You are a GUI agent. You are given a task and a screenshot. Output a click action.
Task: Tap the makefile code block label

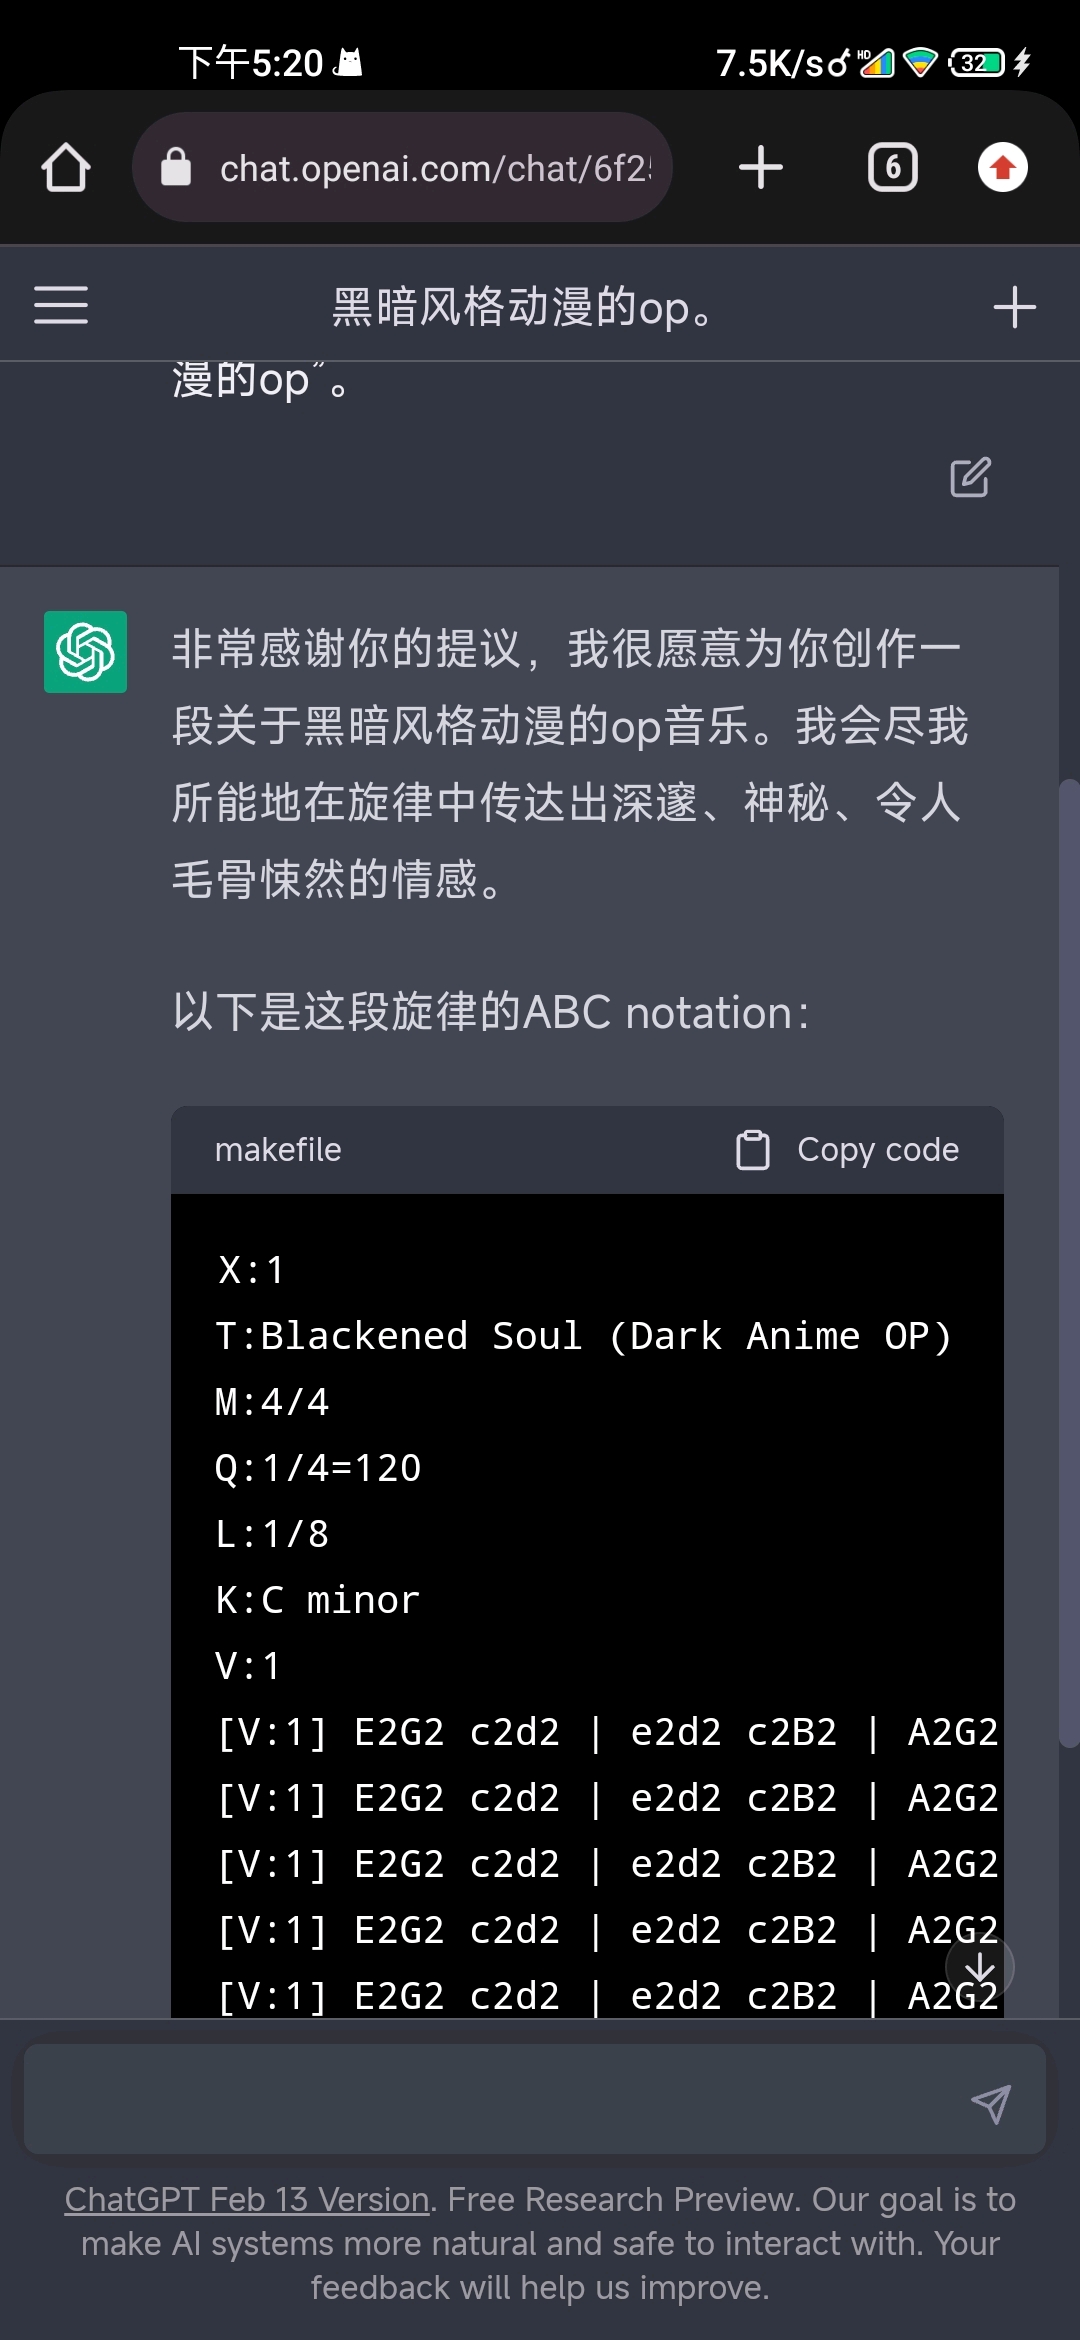278,1150
